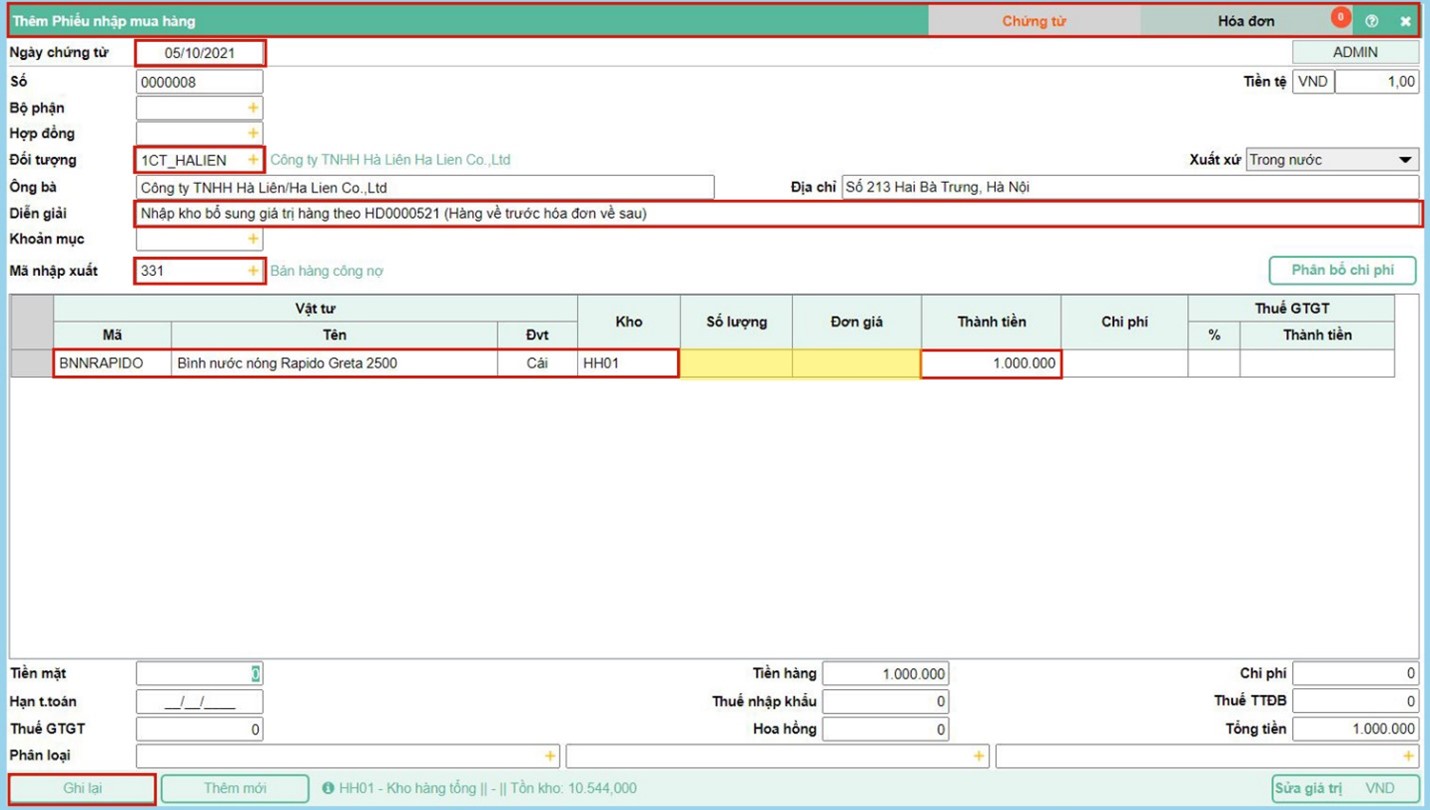Expand the Xuất xứ dropdown
Viewport: 1430px width, 810px height.
click(x=1404, y=160)
